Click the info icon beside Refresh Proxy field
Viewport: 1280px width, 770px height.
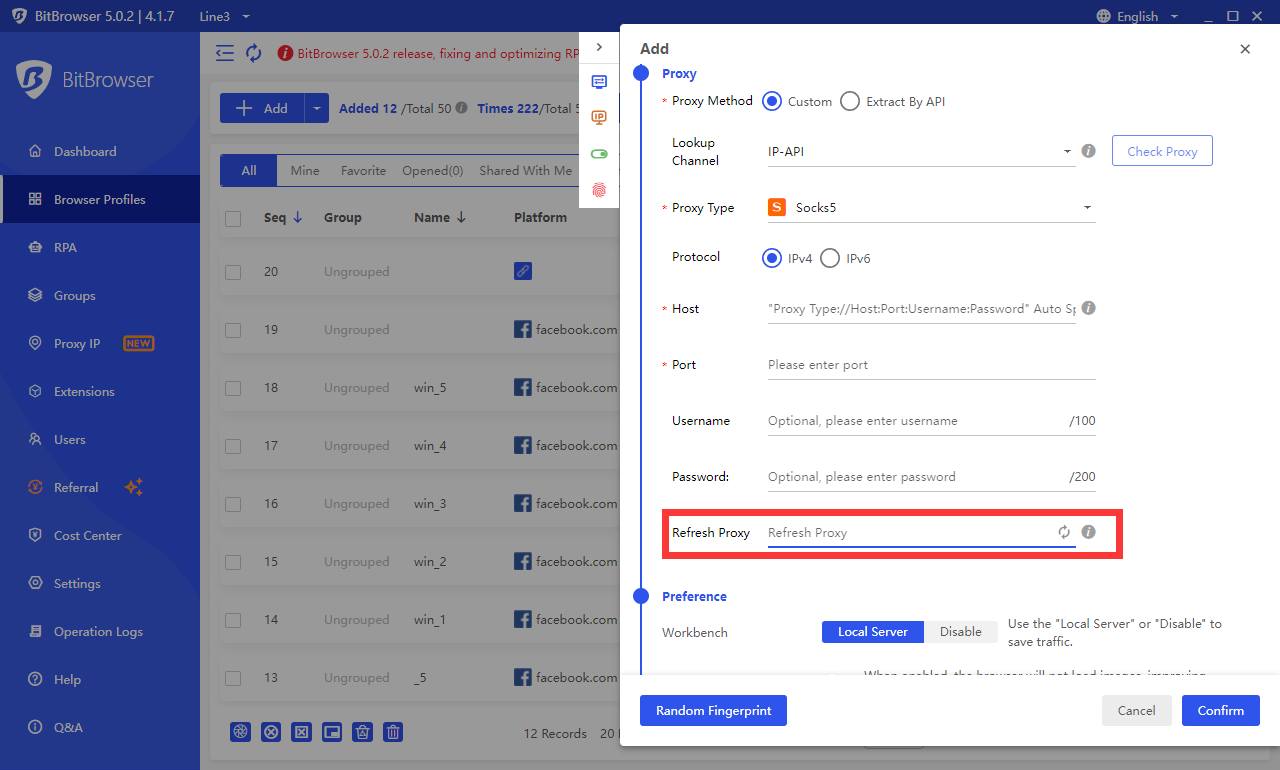[1089, 532]
